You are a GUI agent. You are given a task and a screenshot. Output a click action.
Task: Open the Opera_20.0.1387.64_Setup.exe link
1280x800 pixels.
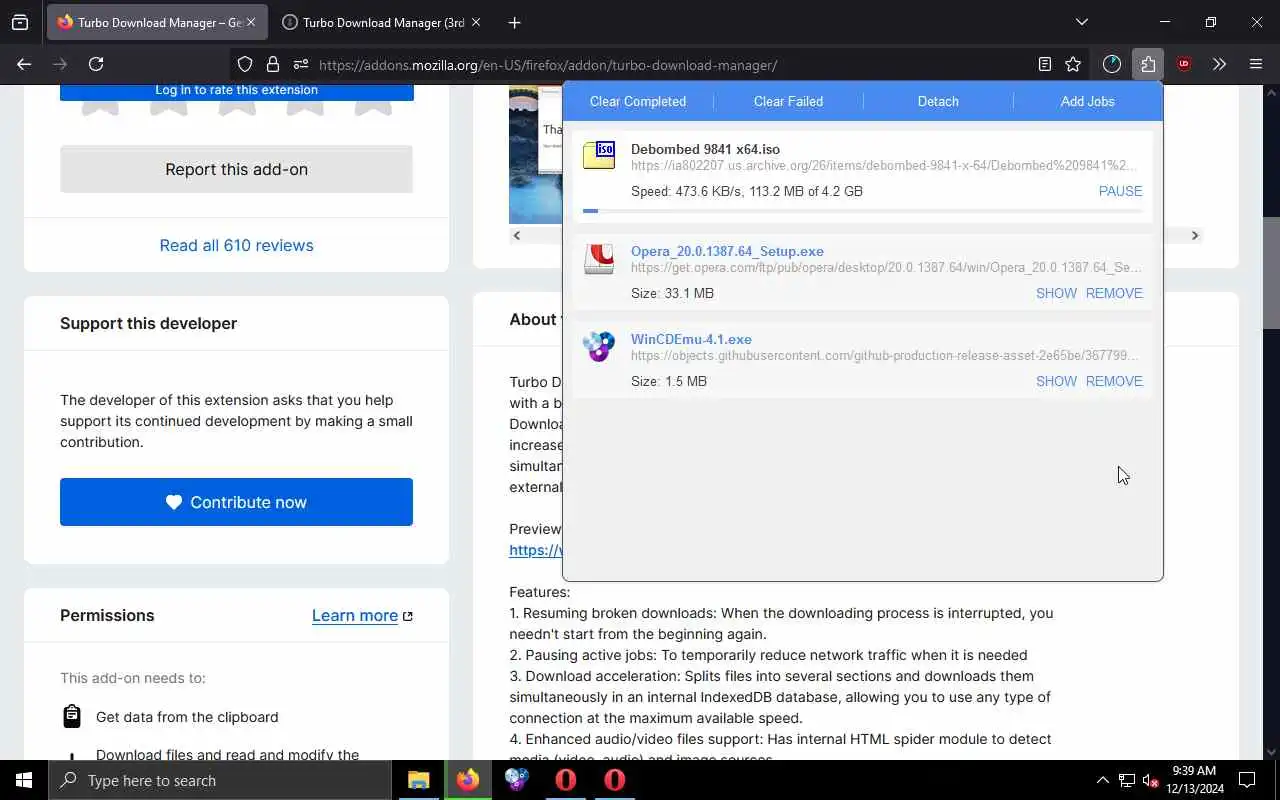pyautogui.click(x=727, y=251)
